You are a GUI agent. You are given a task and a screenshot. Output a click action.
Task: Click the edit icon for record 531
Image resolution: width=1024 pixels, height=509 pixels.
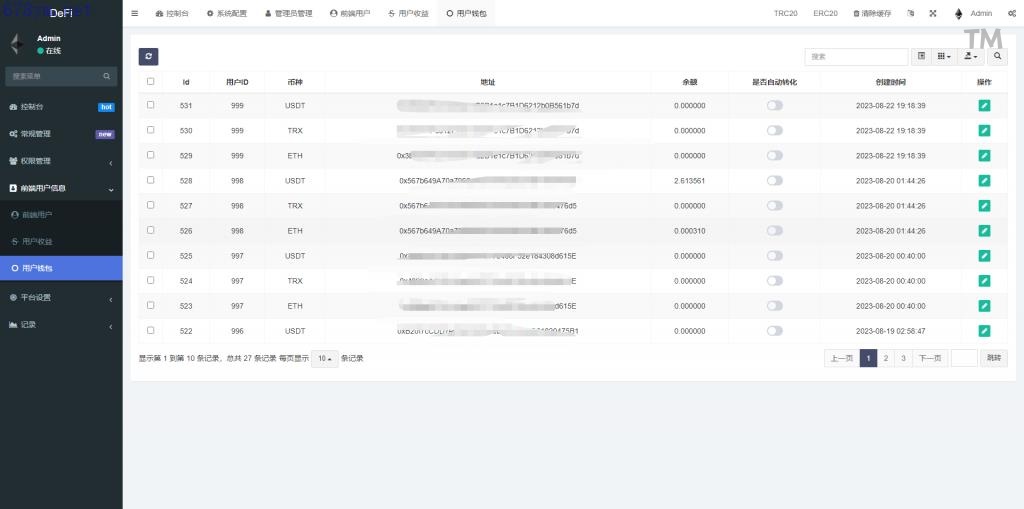pyautogui.click(x=984, y=105)
